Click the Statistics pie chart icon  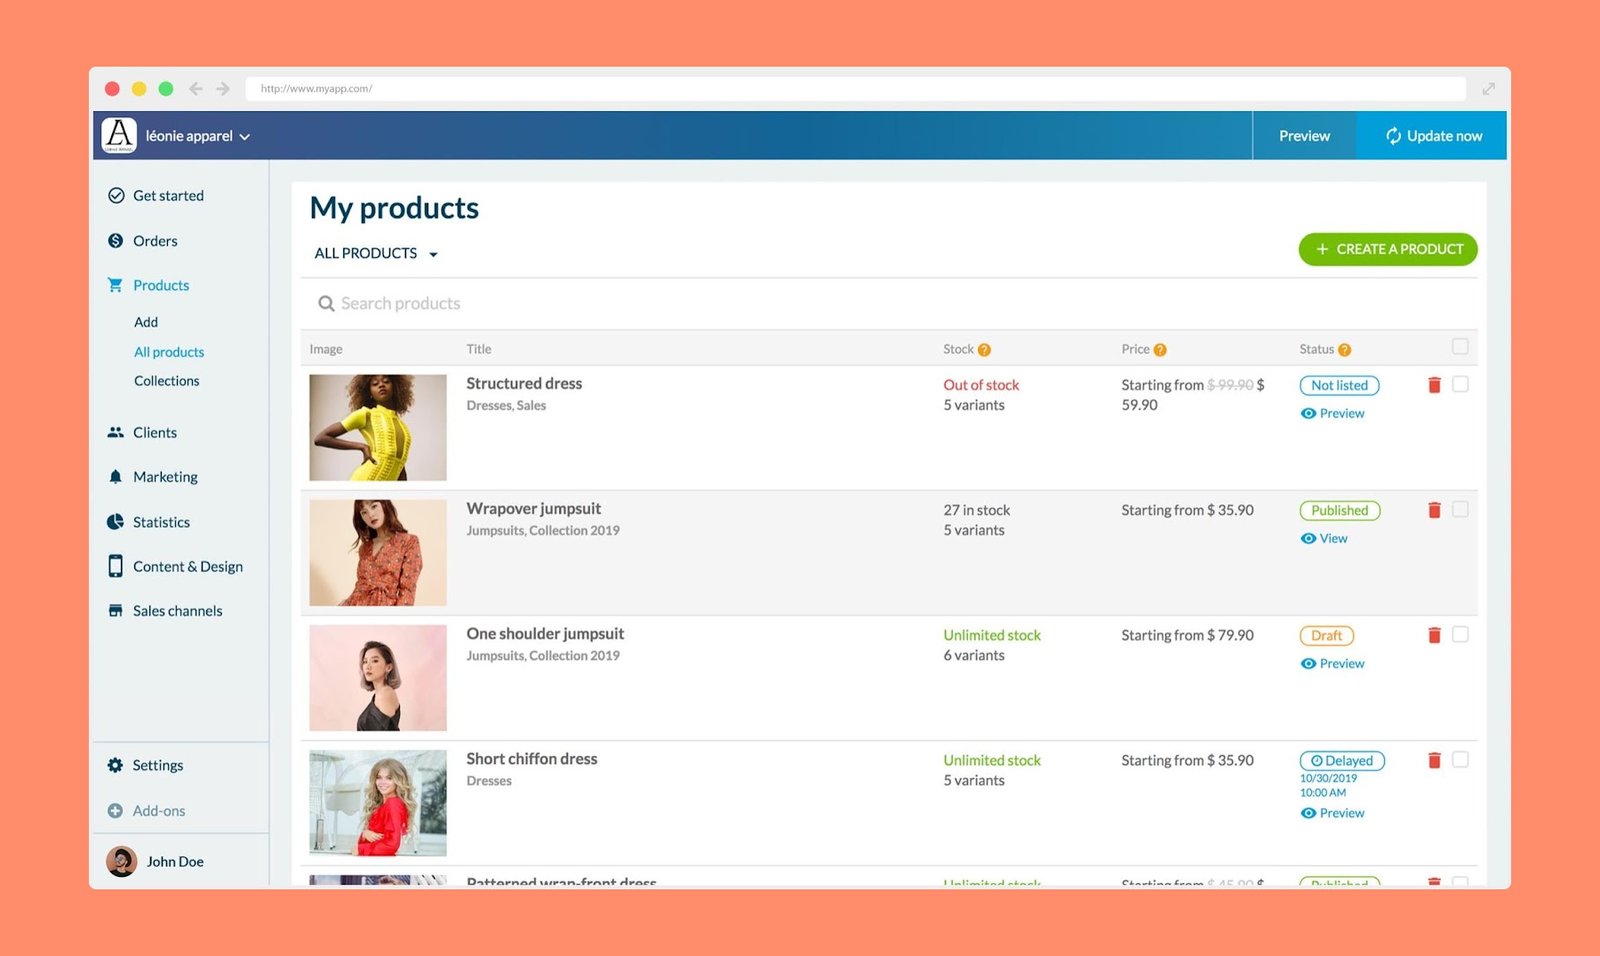(116, 522)
